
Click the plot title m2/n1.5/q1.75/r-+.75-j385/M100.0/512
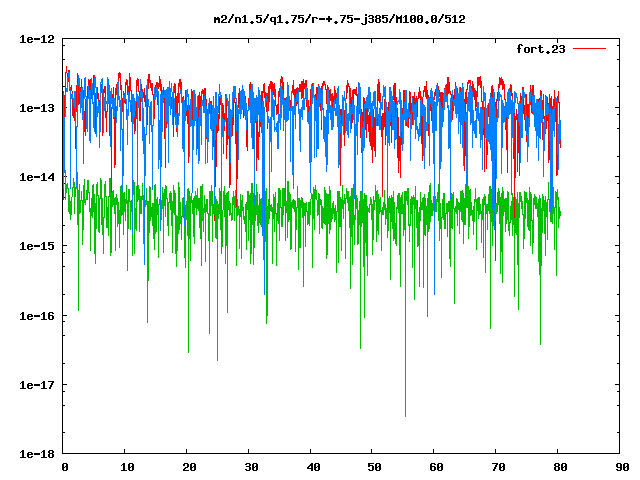[x=340, y=19]
